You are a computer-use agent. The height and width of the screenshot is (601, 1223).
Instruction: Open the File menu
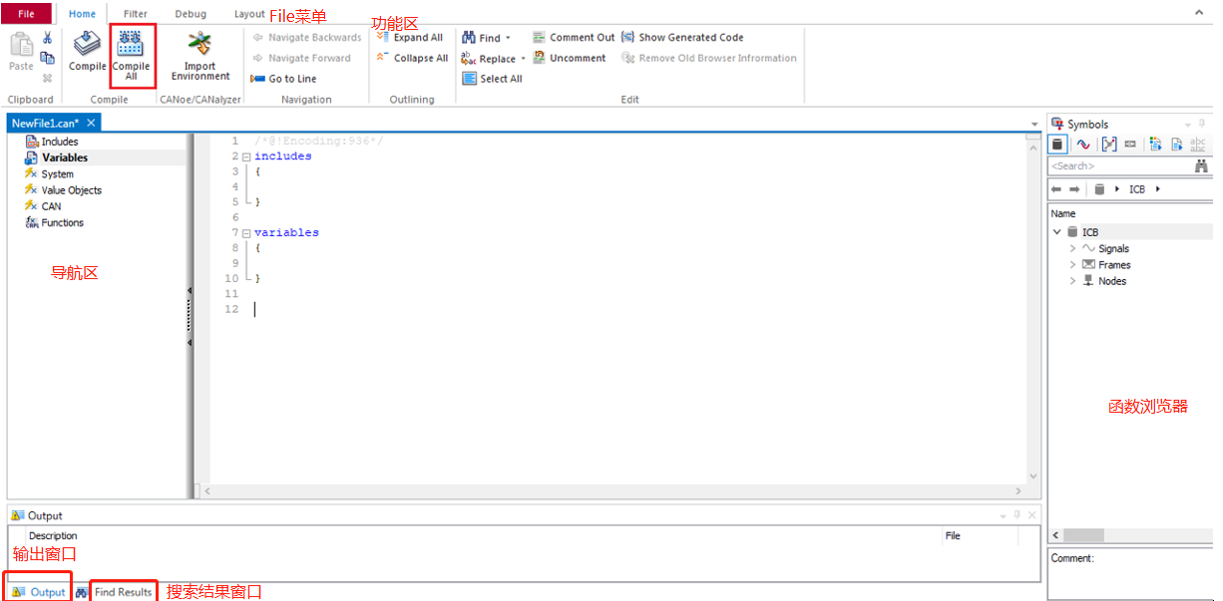click(26, 14)
